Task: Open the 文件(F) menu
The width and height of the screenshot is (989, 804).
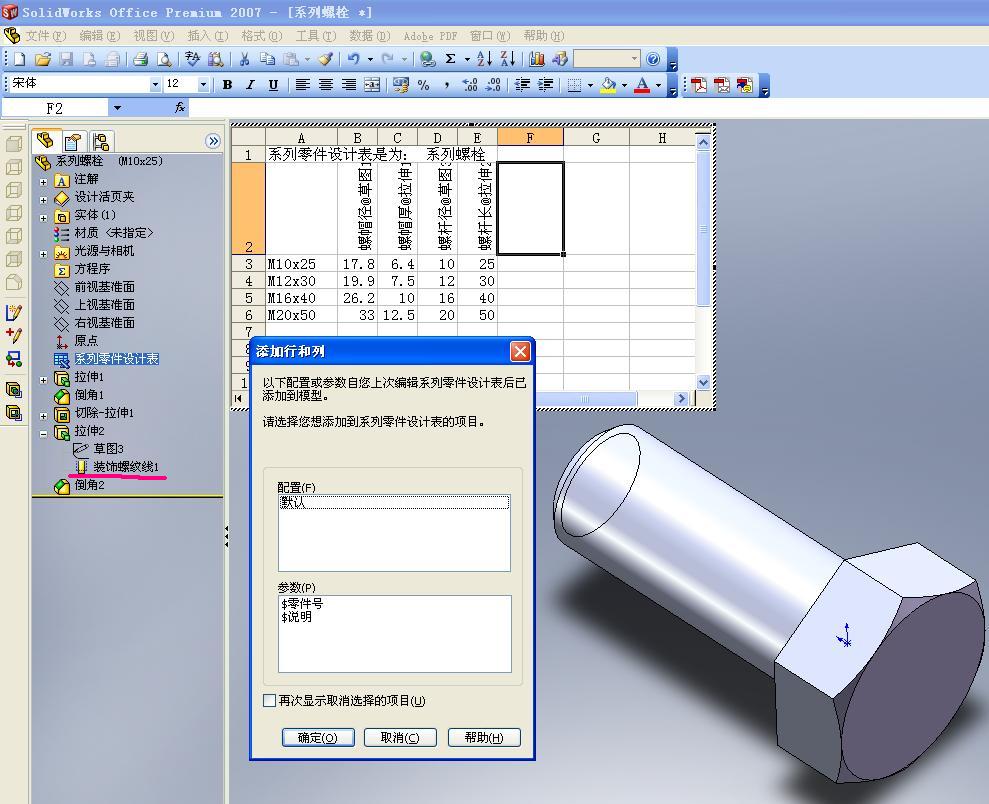Action: (x=45, y=36)
